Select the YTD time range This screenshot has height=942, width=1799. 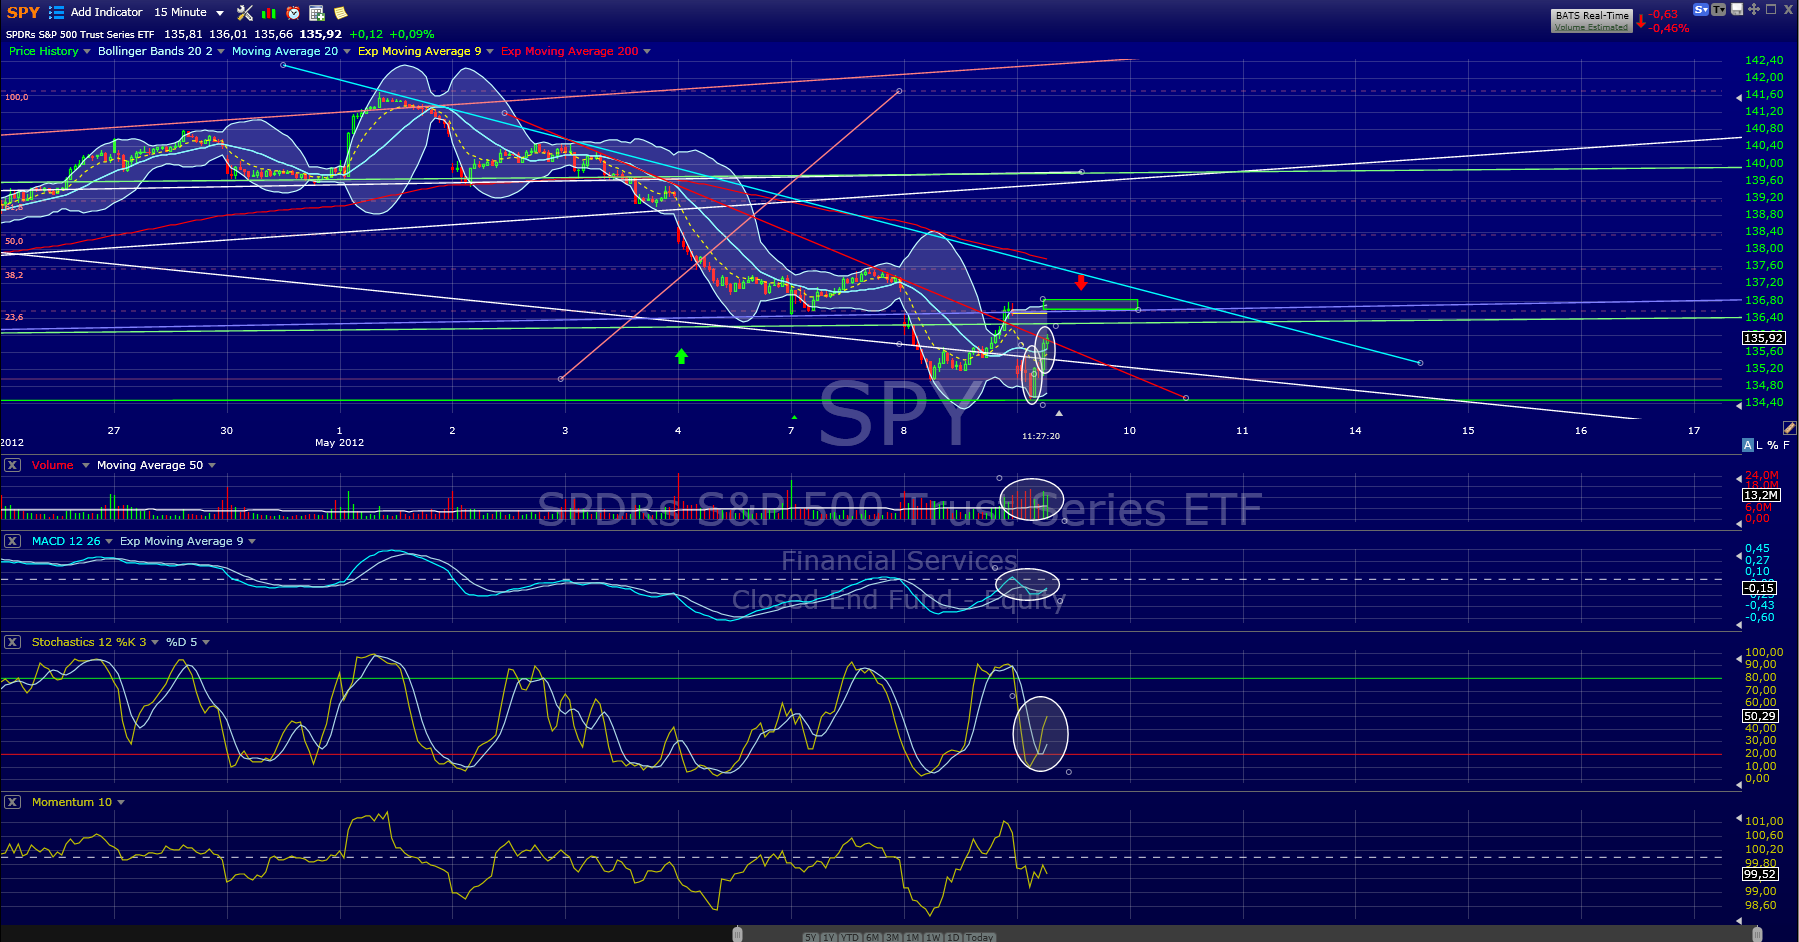(x=850, y=937)
